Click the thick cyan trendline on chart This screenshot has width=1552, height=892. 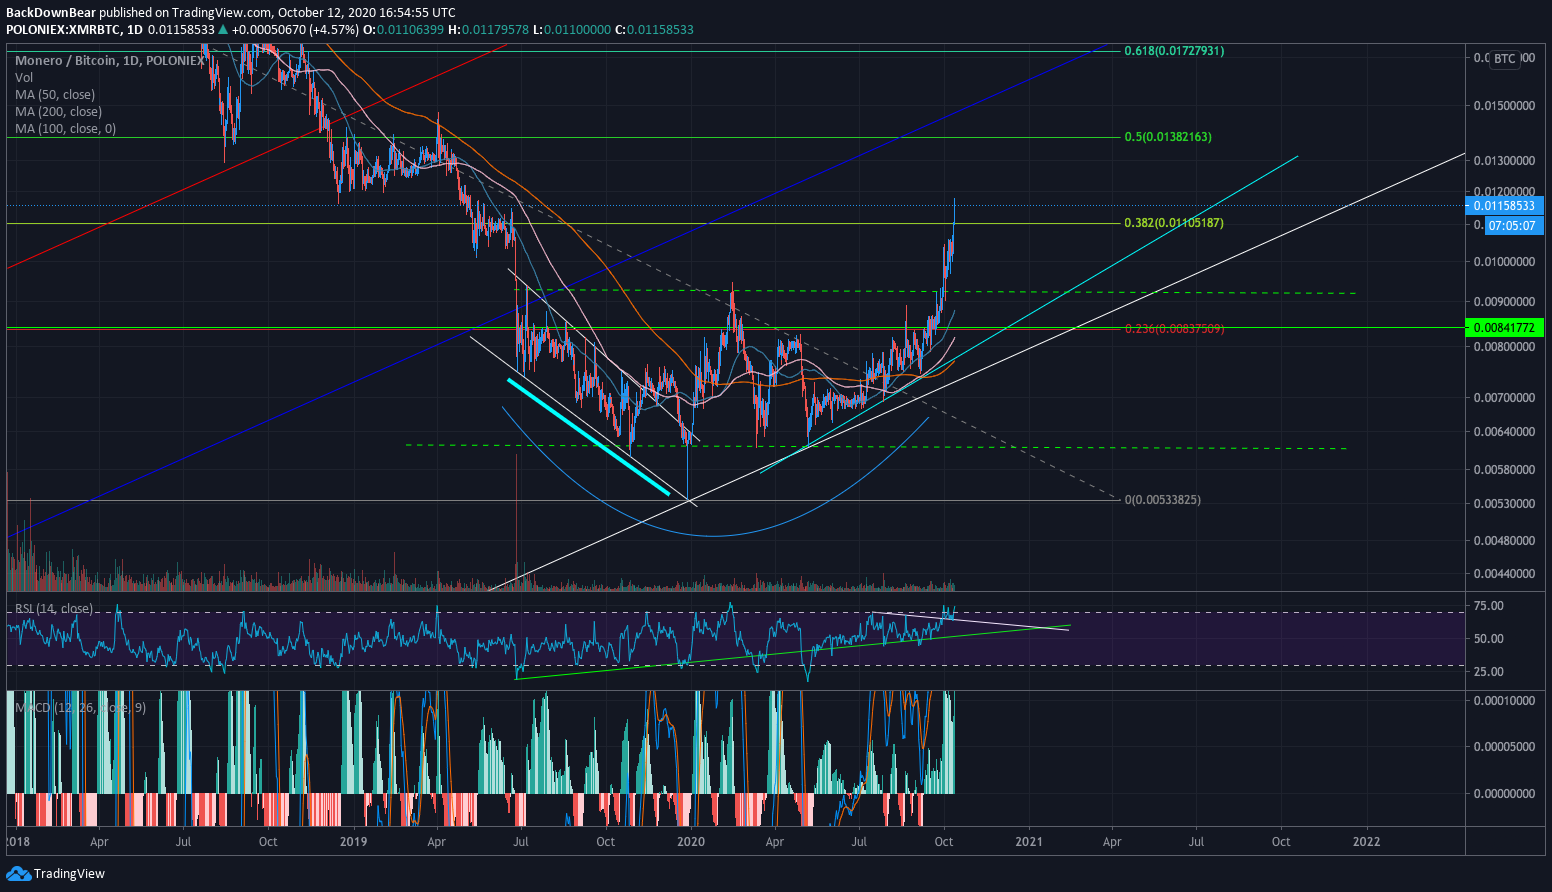(x=589, y=437)
